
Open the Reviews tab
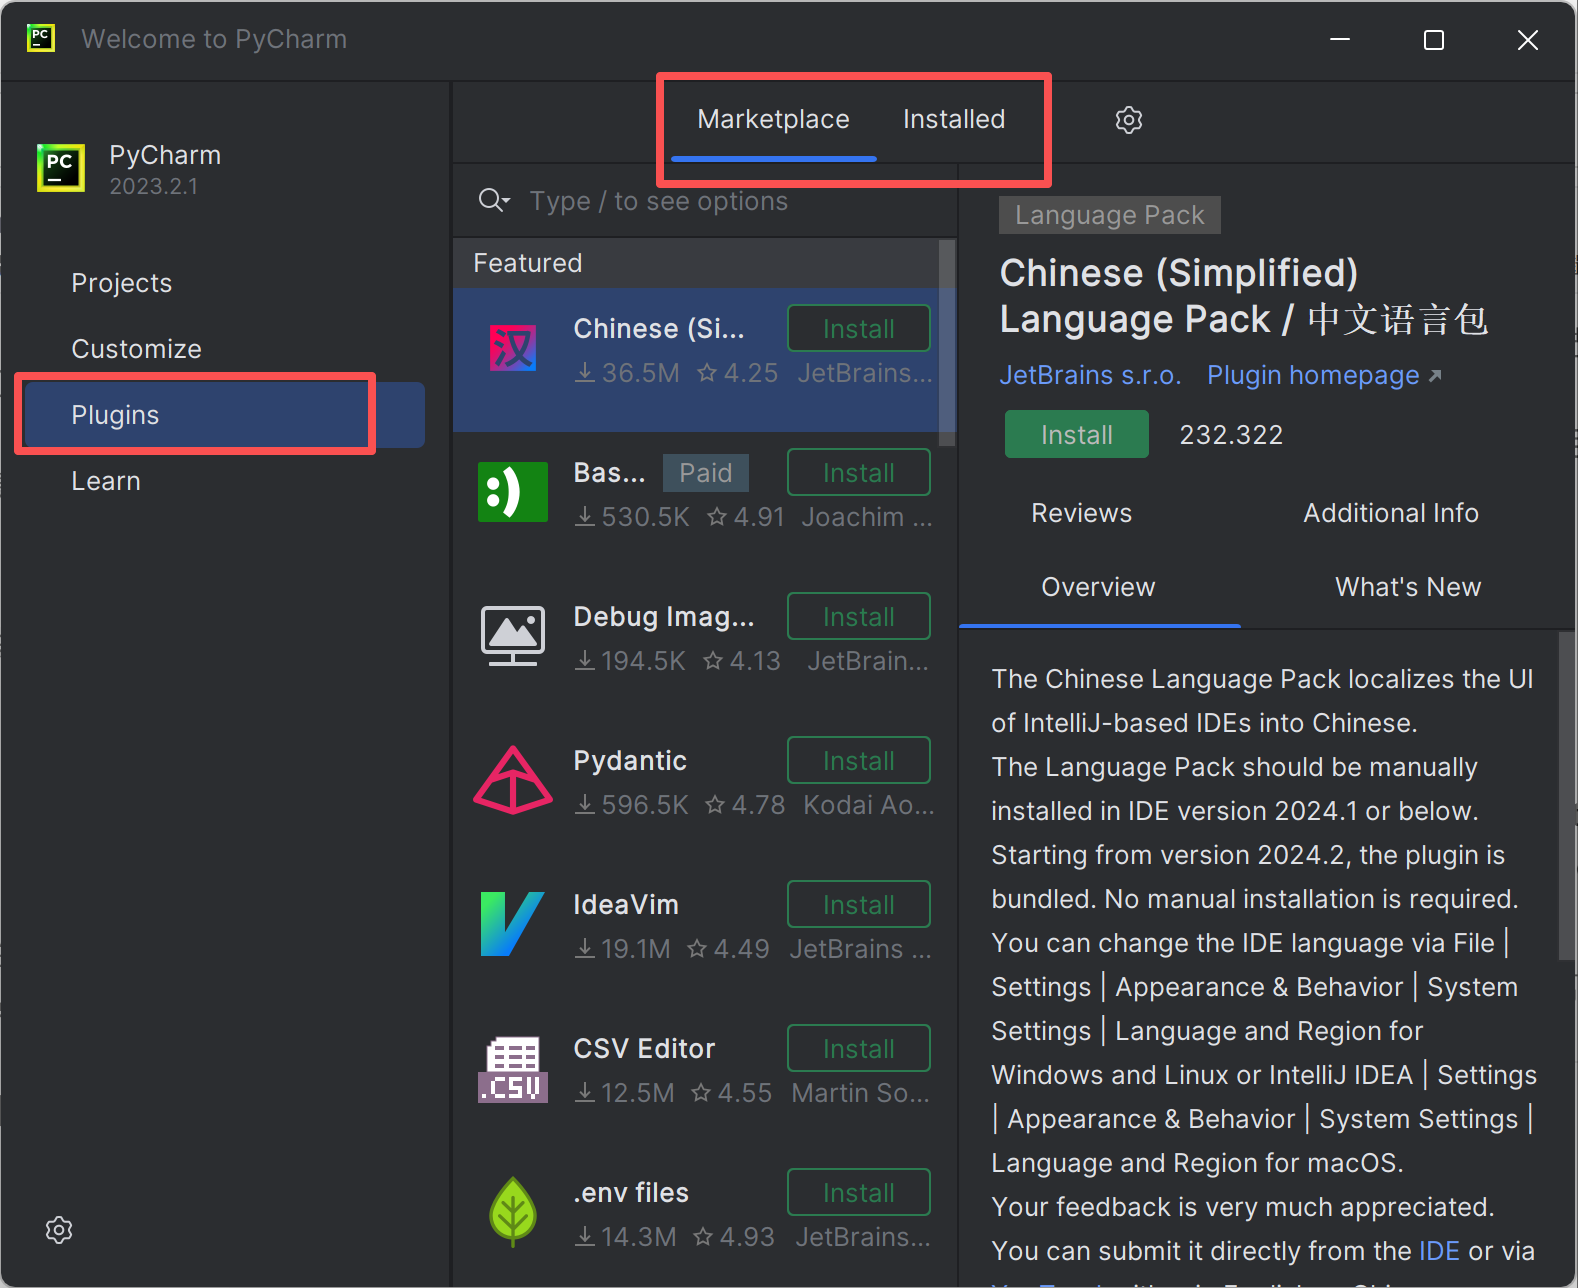[x=1081, y=513]
